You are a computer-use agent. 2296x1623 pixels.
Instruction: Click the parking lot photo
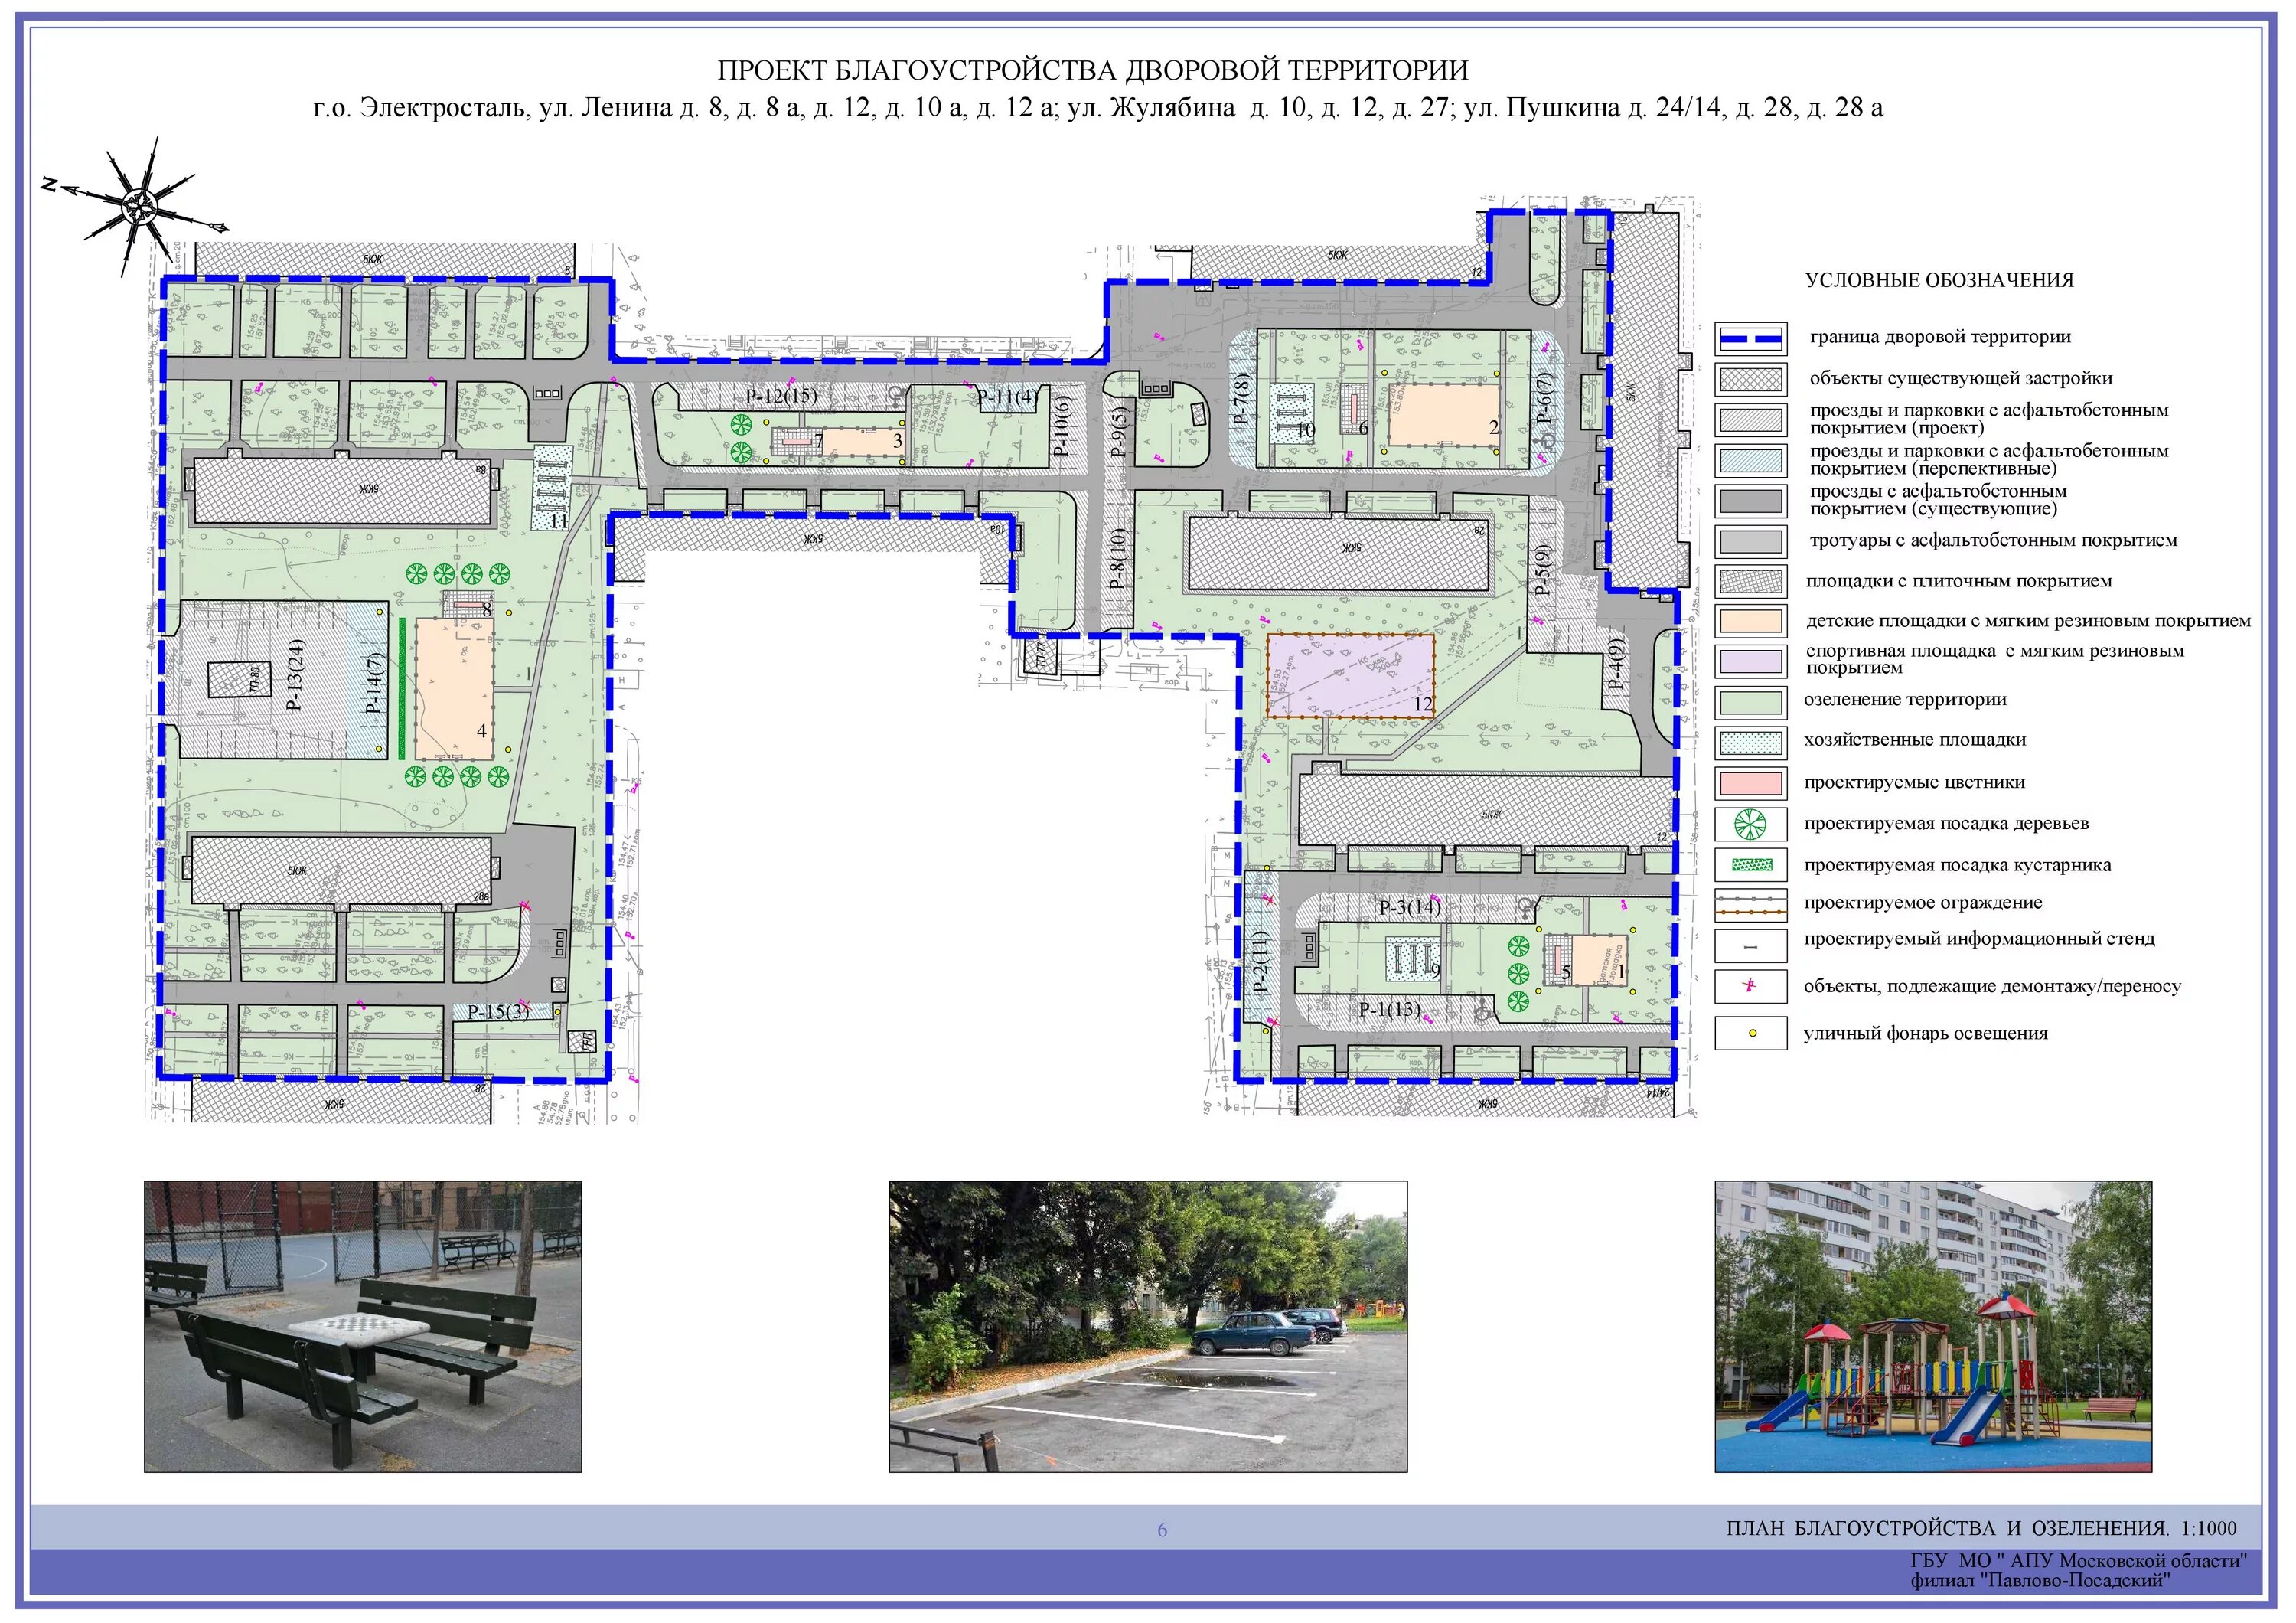(x=1147, y=1326)
